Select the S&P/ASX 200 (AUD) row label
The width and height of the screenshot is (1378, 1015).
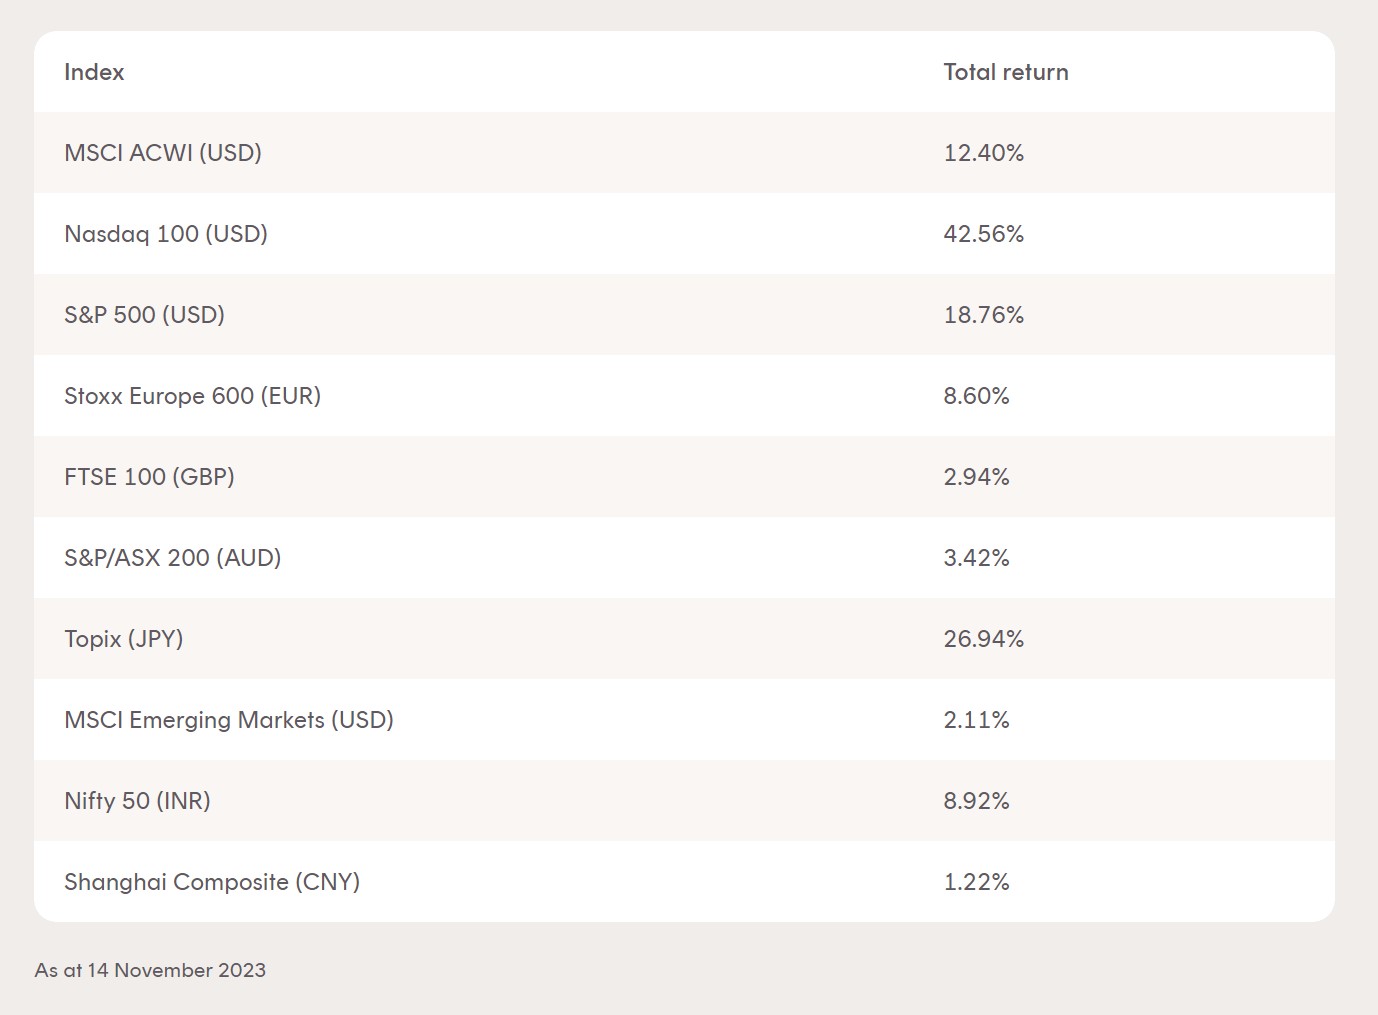tap(172, 558)
